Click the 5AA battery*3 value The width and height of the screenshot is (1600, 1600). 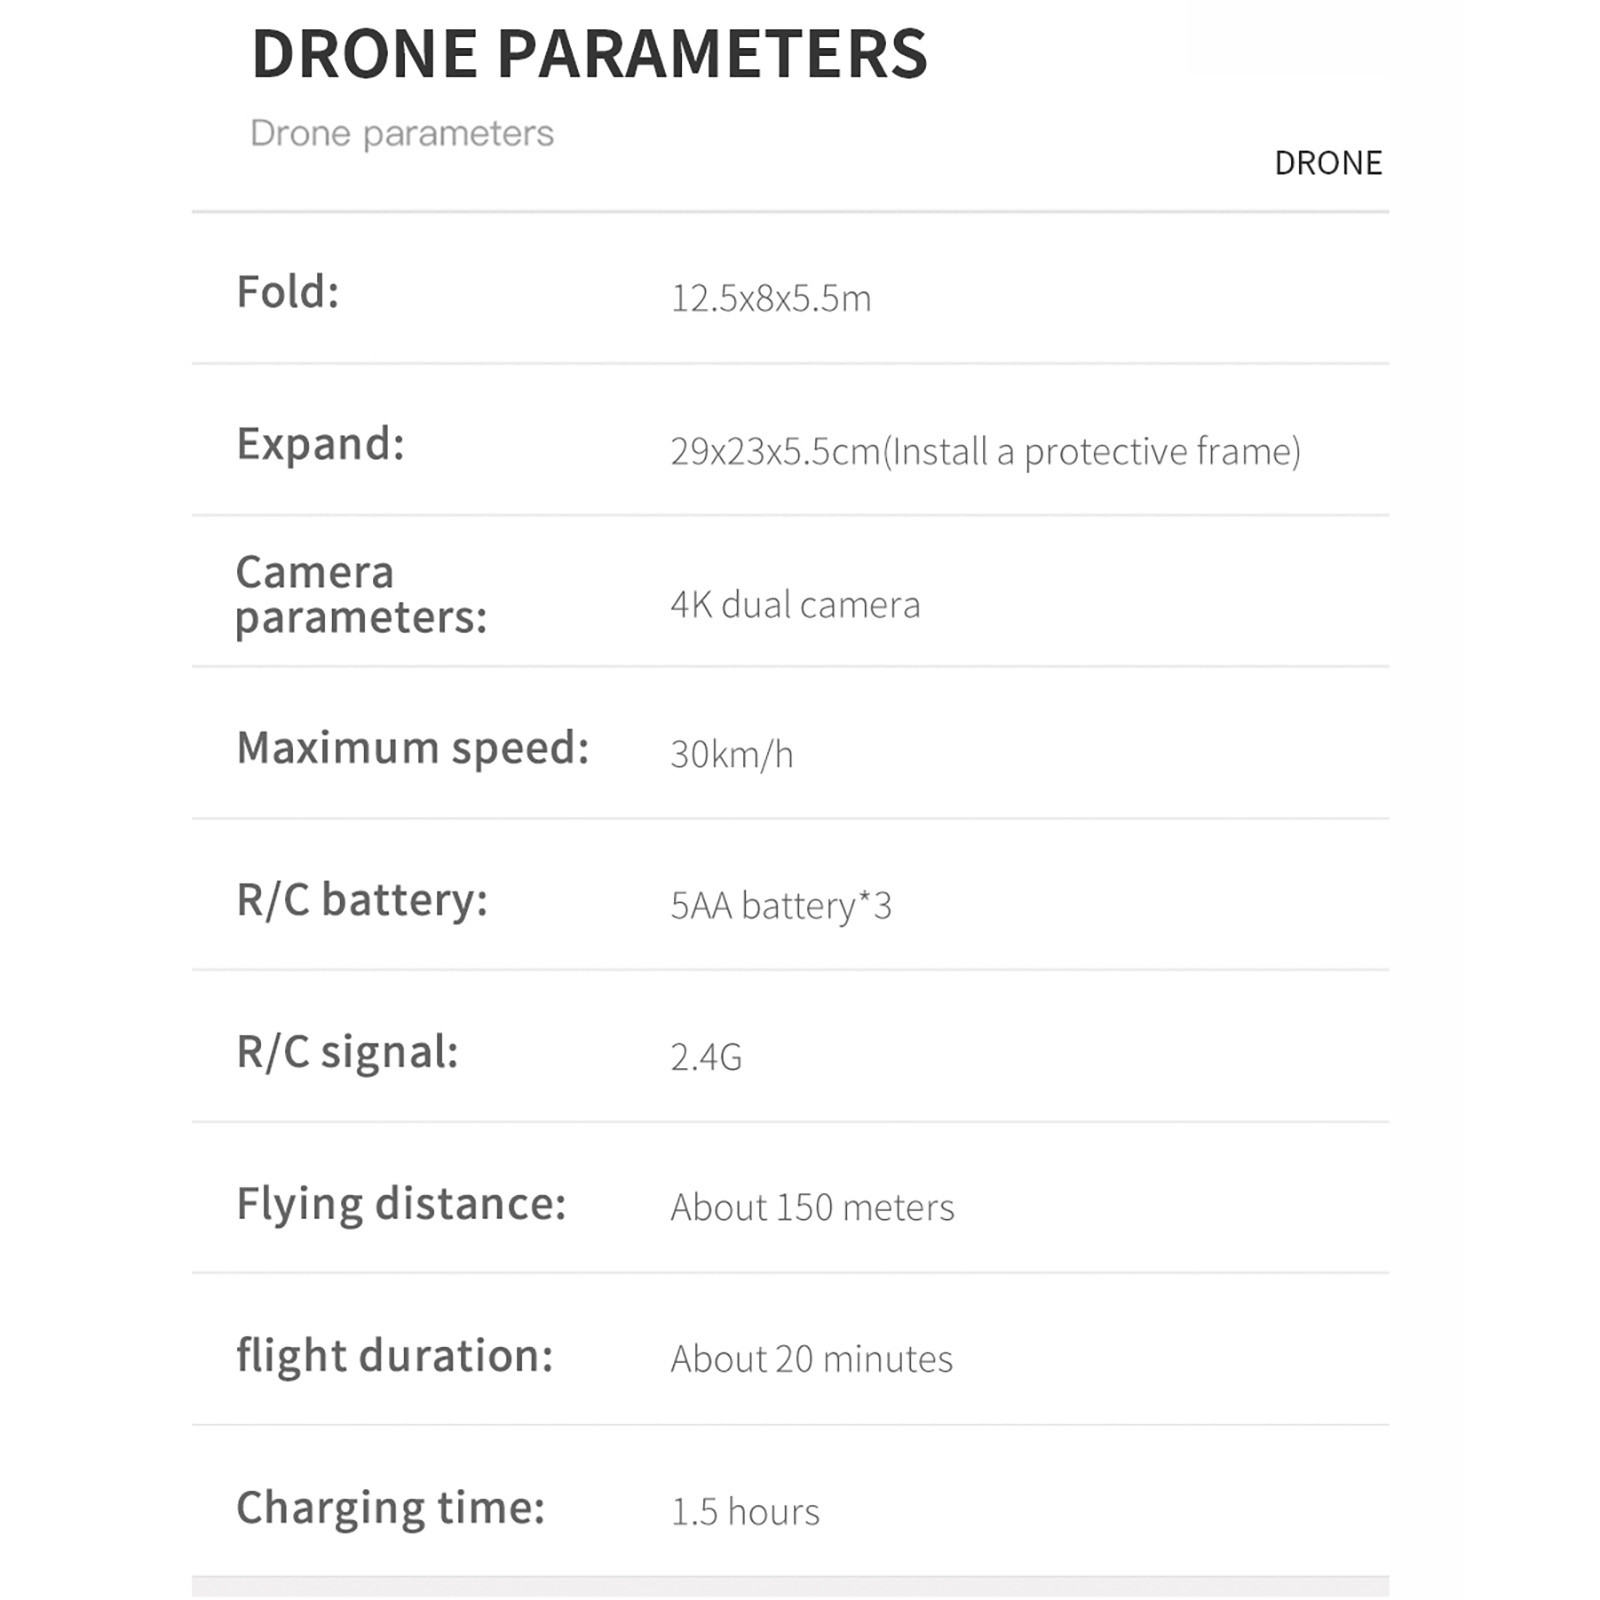click(x=781, y=906)
